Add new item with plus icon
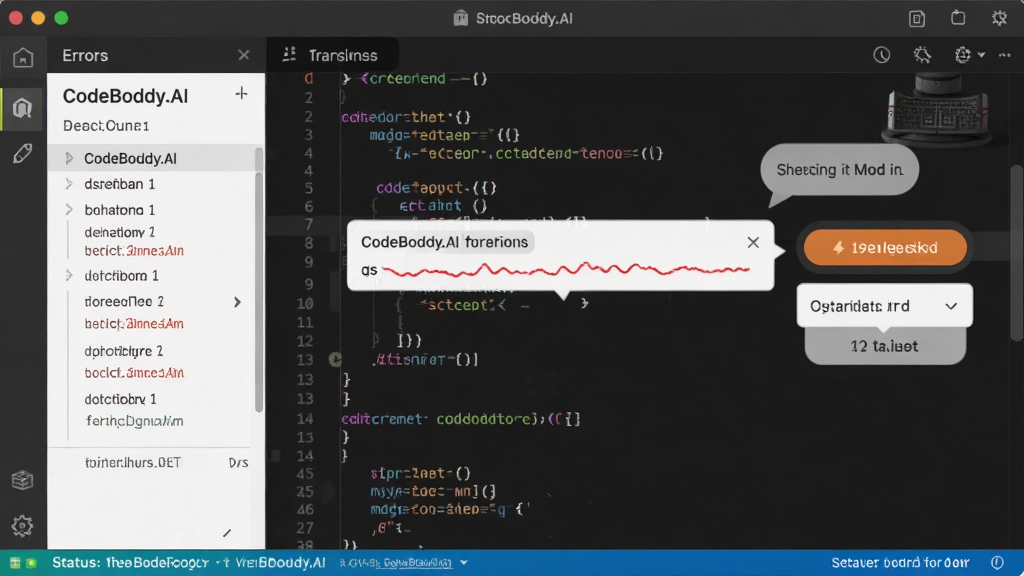Screen dimensions: 1024x576 [241, 93]
